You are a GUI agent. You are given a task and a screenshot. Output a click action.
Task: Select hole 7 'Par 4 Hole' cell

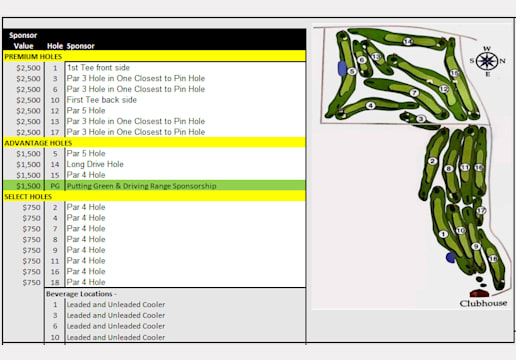(185, 229)
